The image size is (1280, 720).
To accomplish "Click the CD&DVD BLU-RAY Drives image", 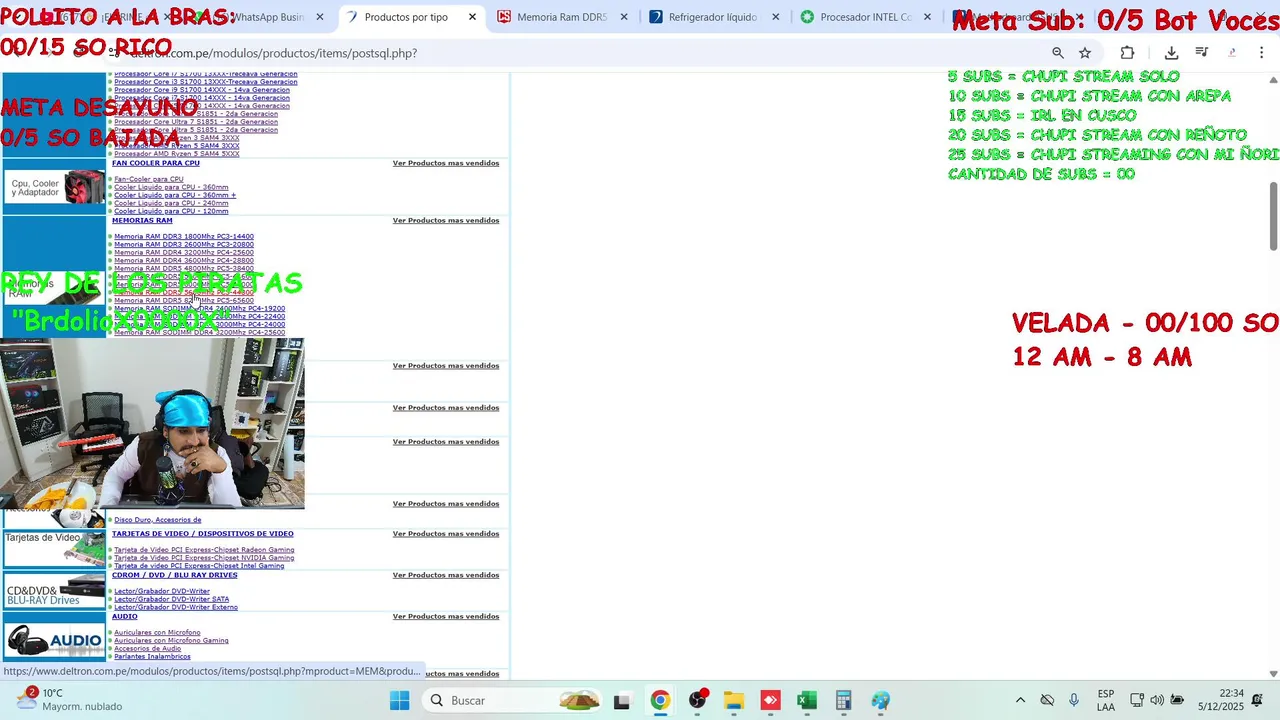I will click(x=54, y=590).
